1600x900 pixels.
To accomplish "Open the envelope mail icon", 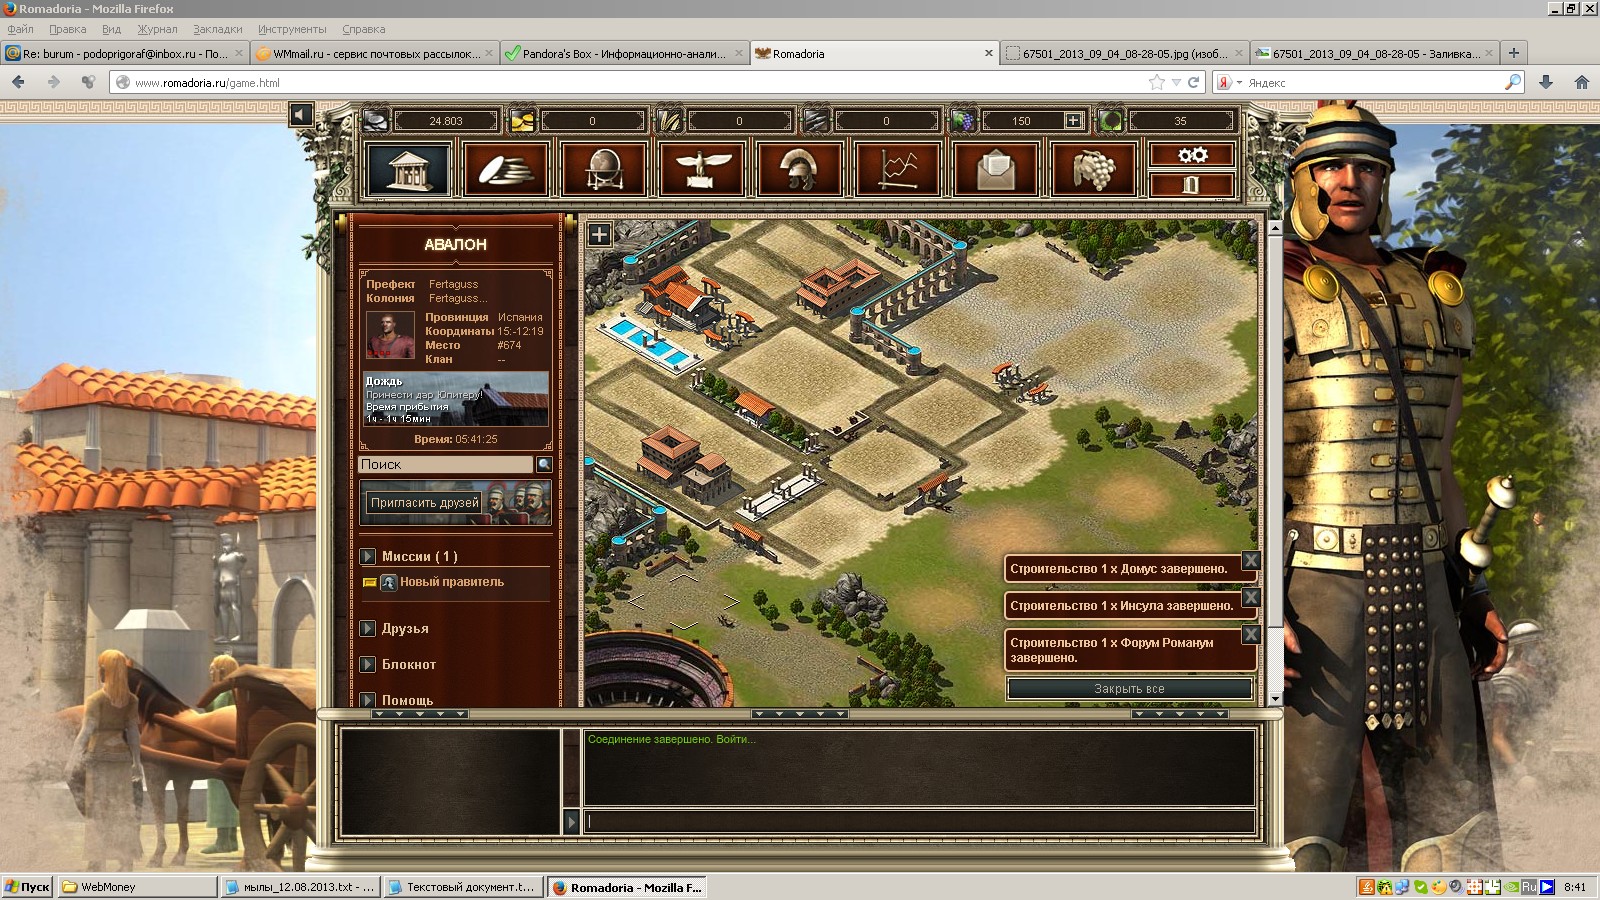I will (995, 168).
